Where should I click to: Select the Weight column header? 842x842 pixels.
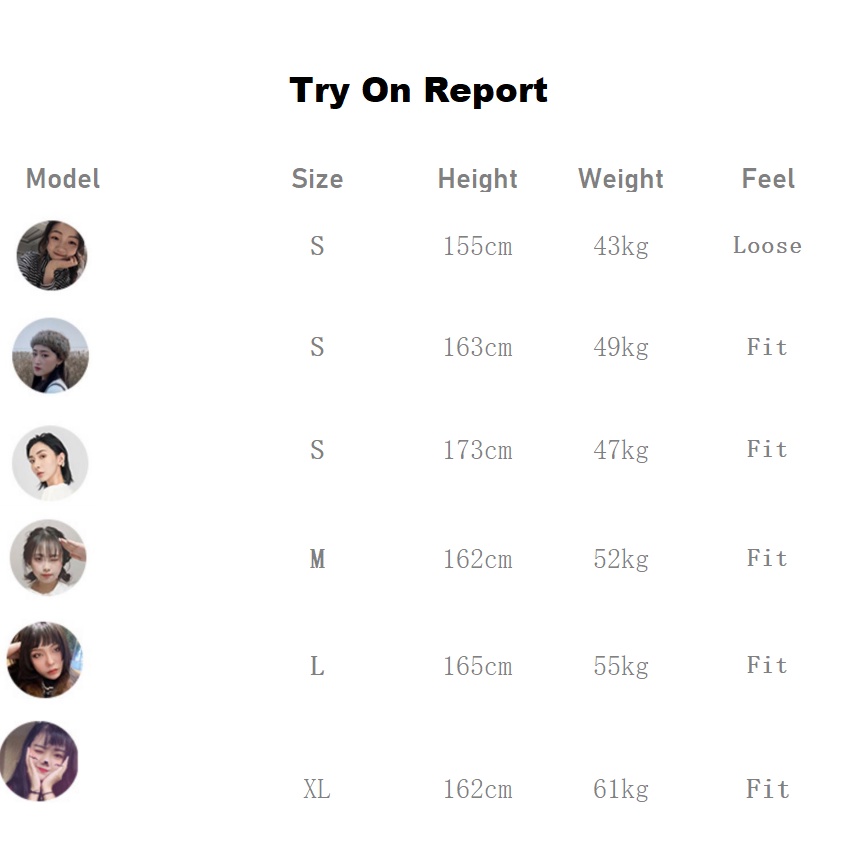click(x=621, y=179)
